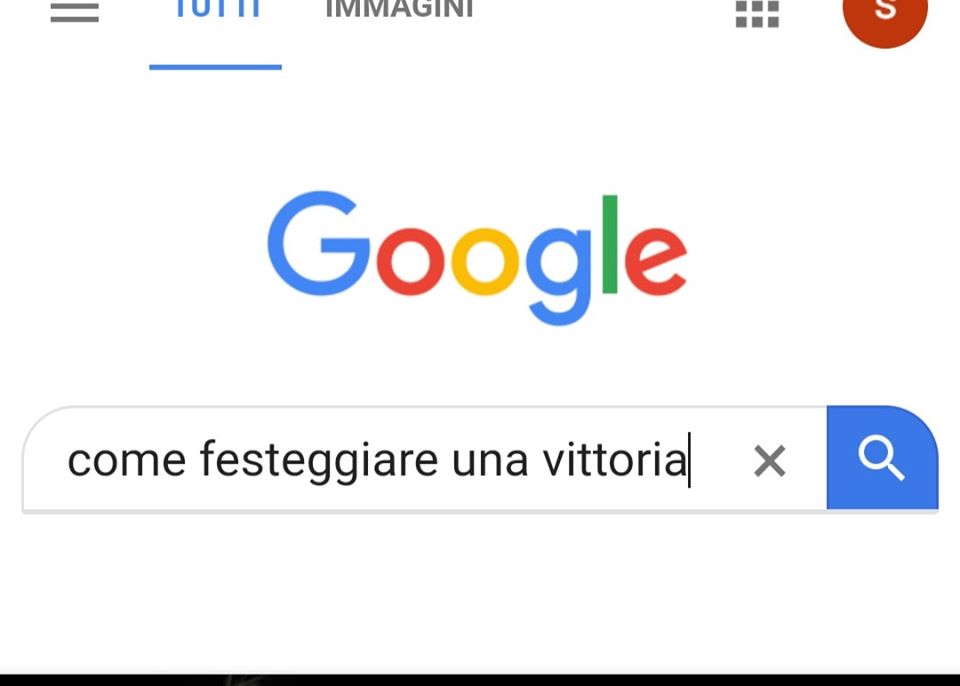960x686 pixels.
Task: Focus the search input field
Action: 424,458
